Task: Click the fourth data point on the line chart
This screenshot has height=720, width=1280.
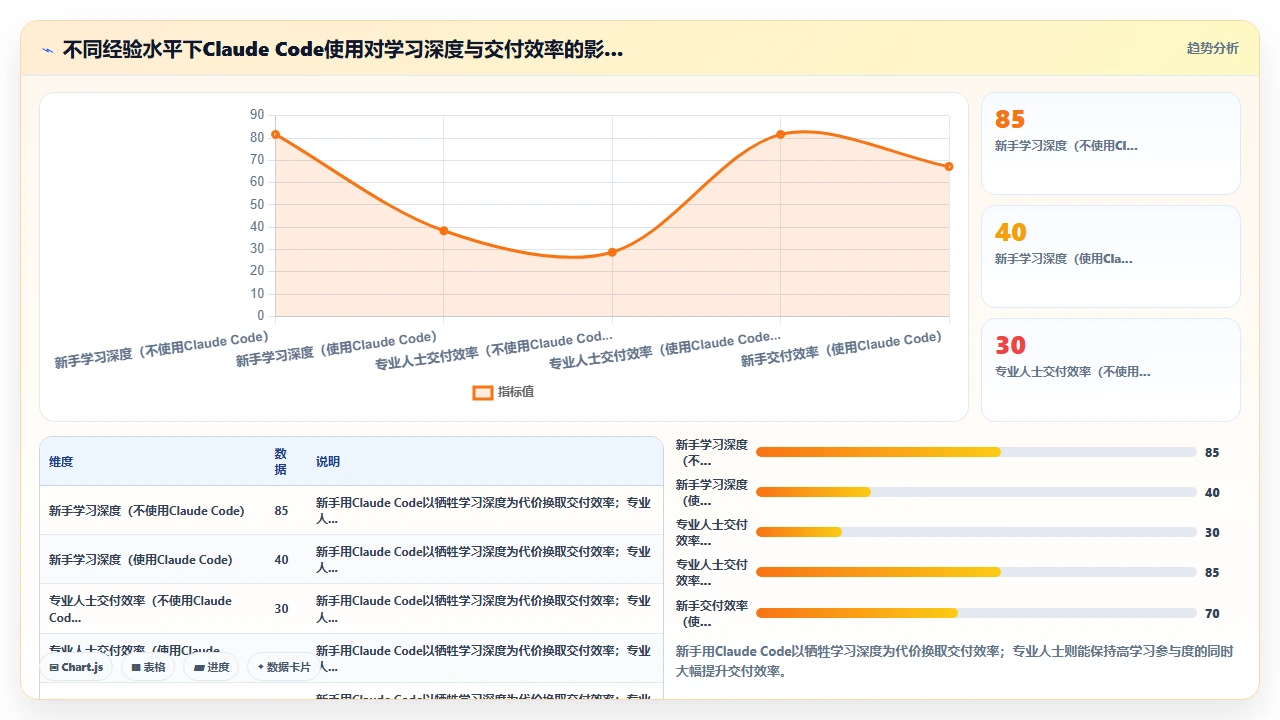Action: pos(781,134)
